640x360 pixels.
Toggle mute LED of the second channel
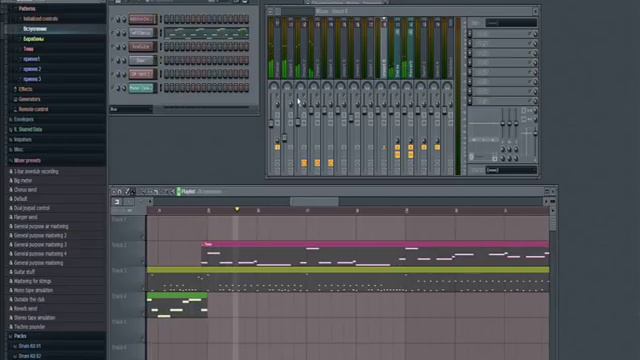point(112,33)
